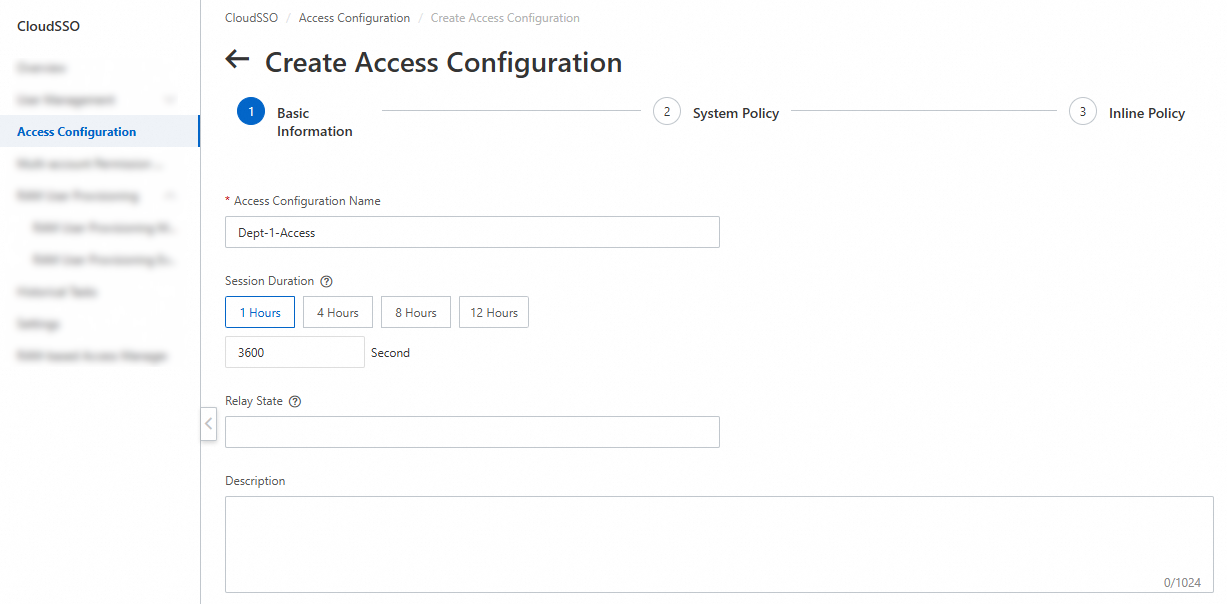Screen dimensions: 1227x604
Task: Click the Relay State help icon
Action: click(x=295, y=401)
